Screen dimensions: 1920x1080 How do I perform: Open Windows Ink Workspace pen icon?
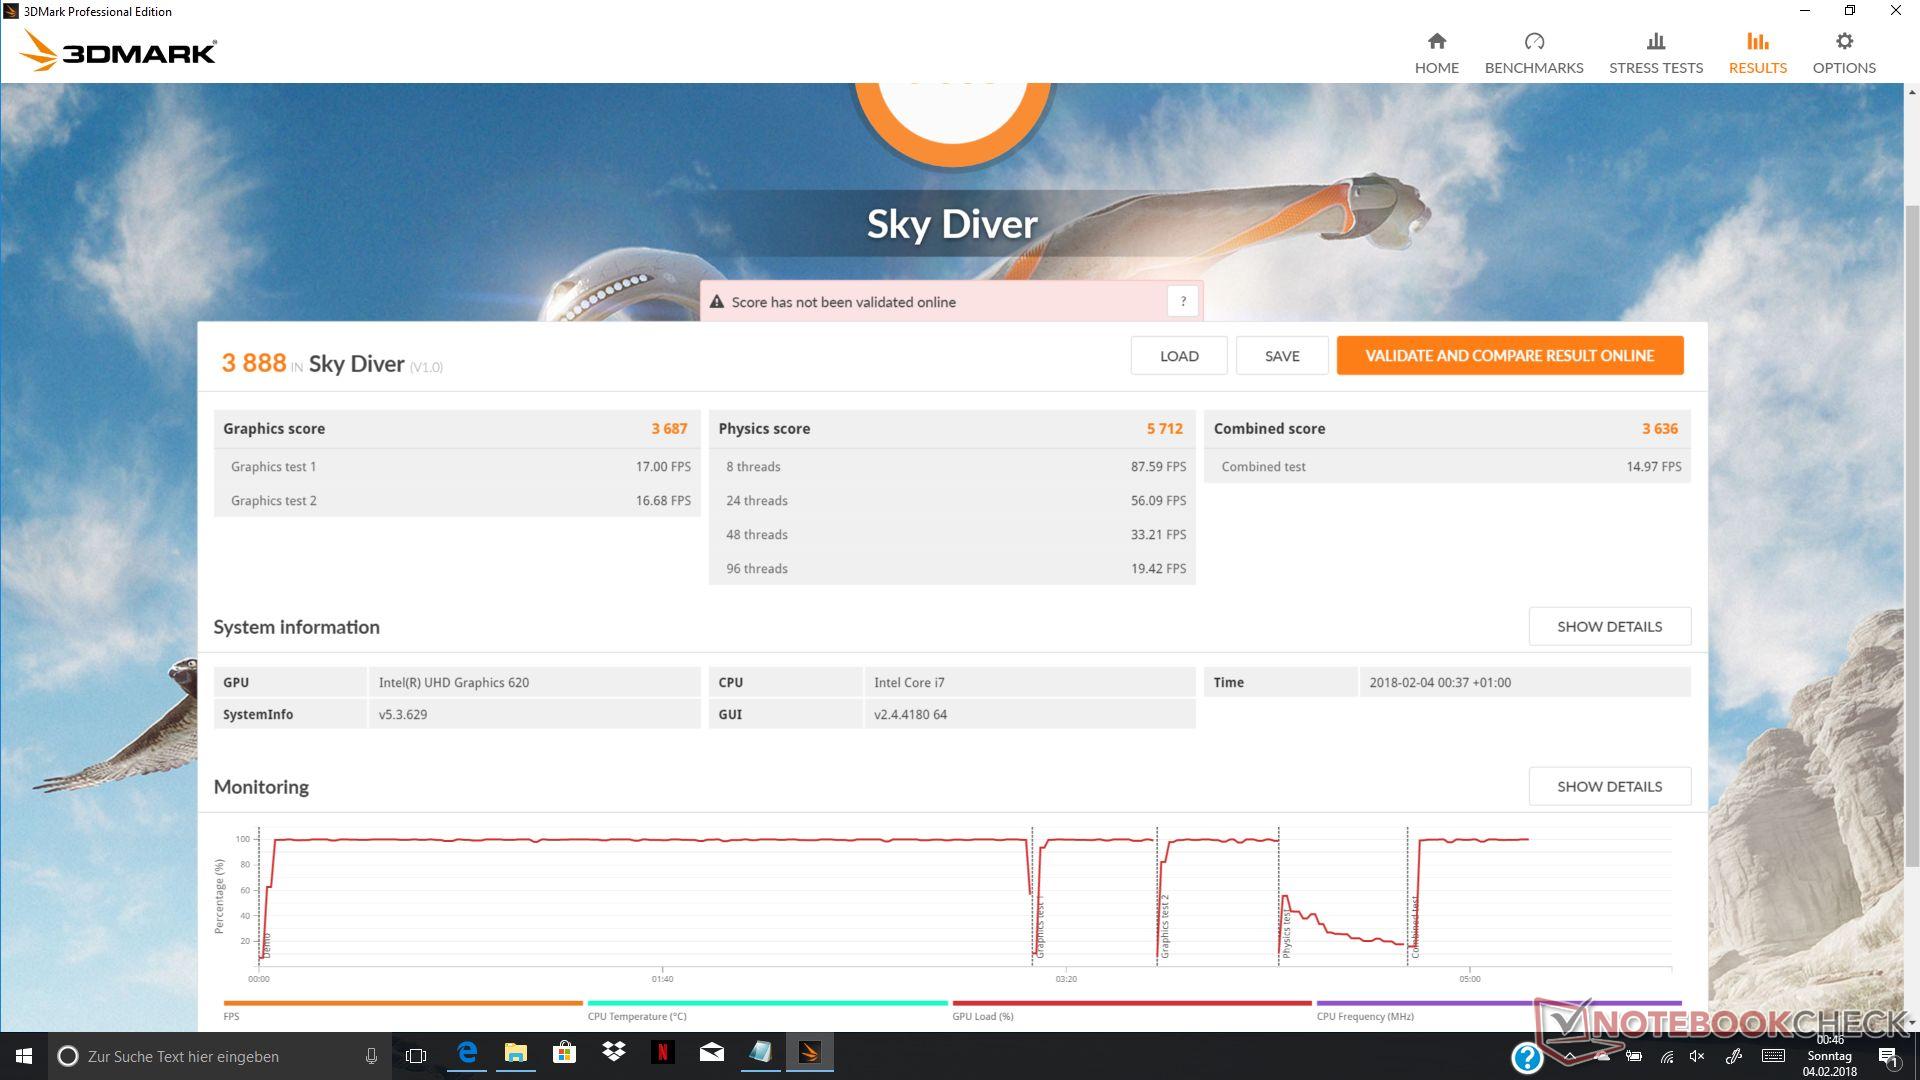pos(1734,1056)
